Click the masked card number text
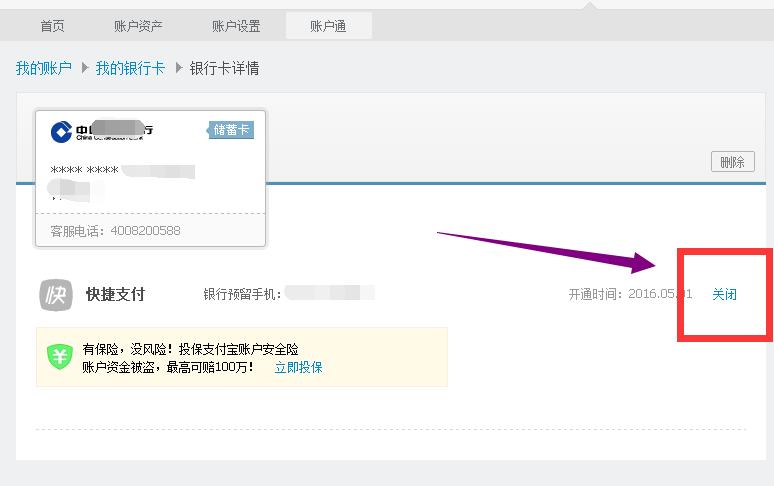This screenshot has width=774, height=486. (122, 171)
